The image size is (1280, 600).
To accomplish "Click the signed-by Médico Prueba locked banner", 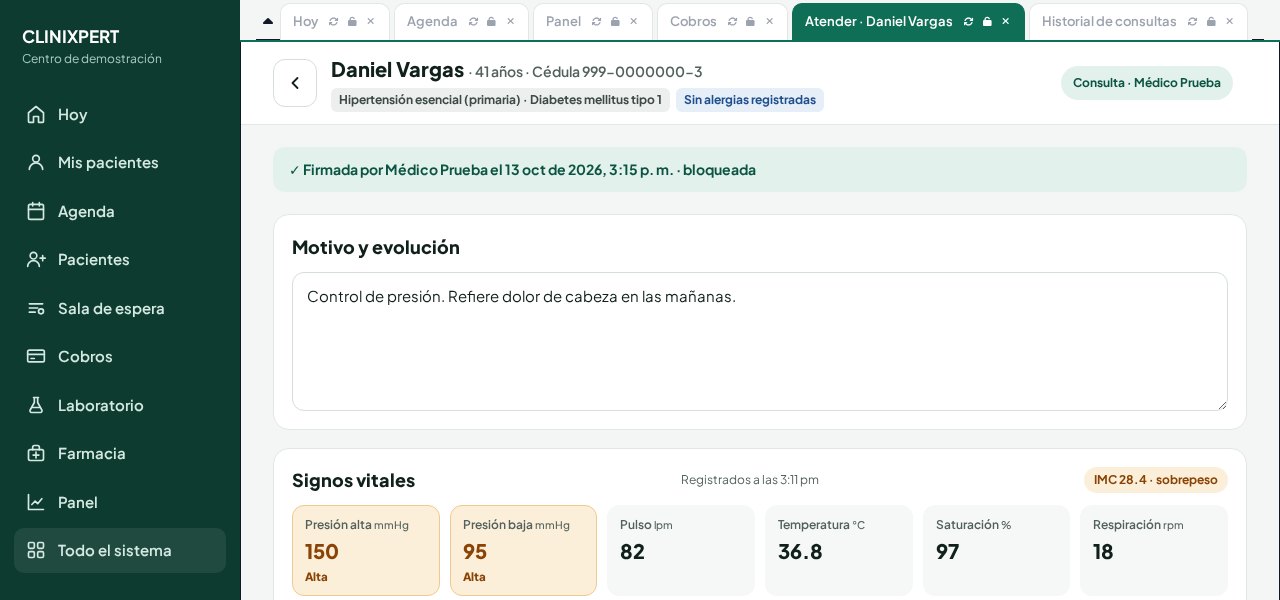I will (x=760, y=170).
